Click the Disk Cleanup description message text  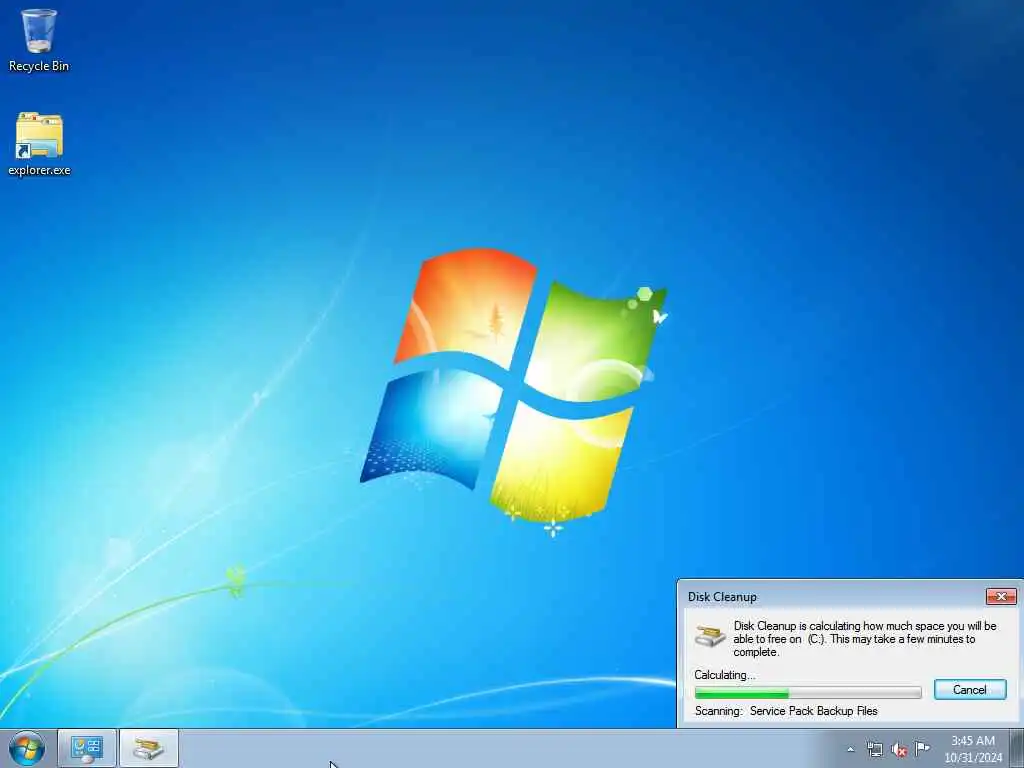point(865,639)
